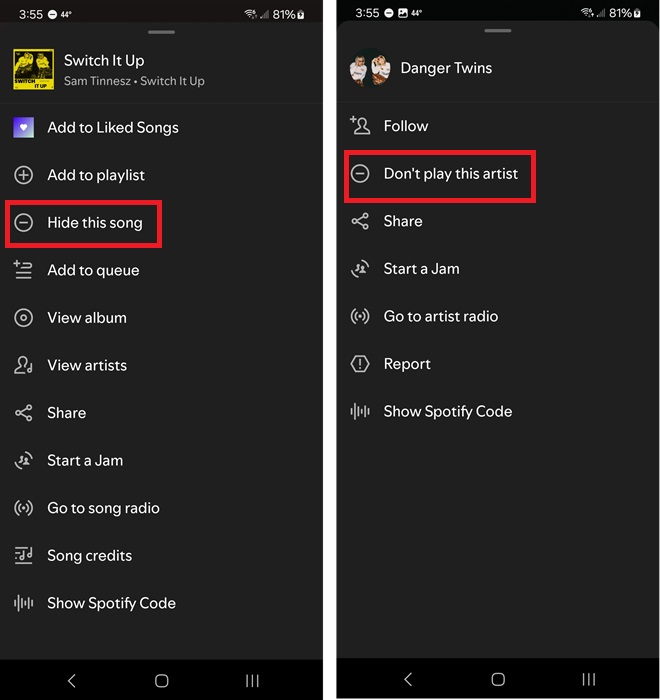The width and height of the screenshot is (660, 700).
Task: Choose Start a Jam in the song menu
Action: coord(85,460)
